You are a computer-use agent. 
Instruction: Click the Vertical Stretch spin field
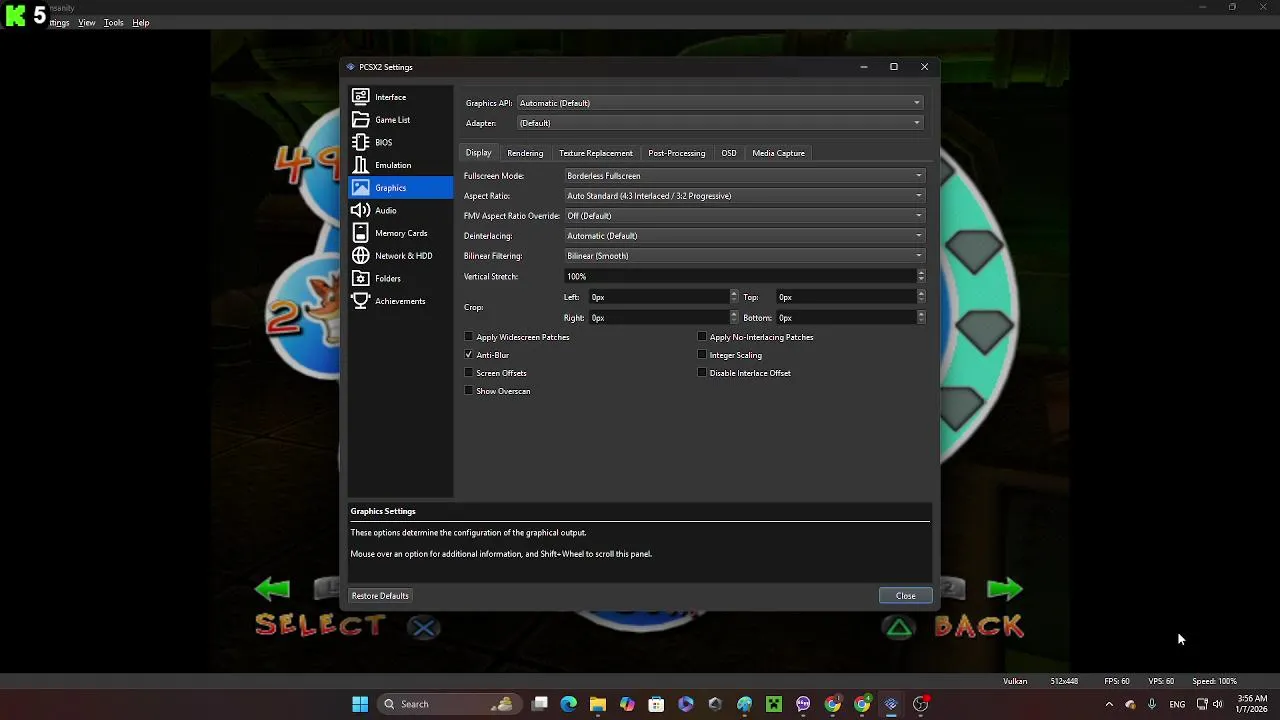pyautogui.click(x=745, y=277)
